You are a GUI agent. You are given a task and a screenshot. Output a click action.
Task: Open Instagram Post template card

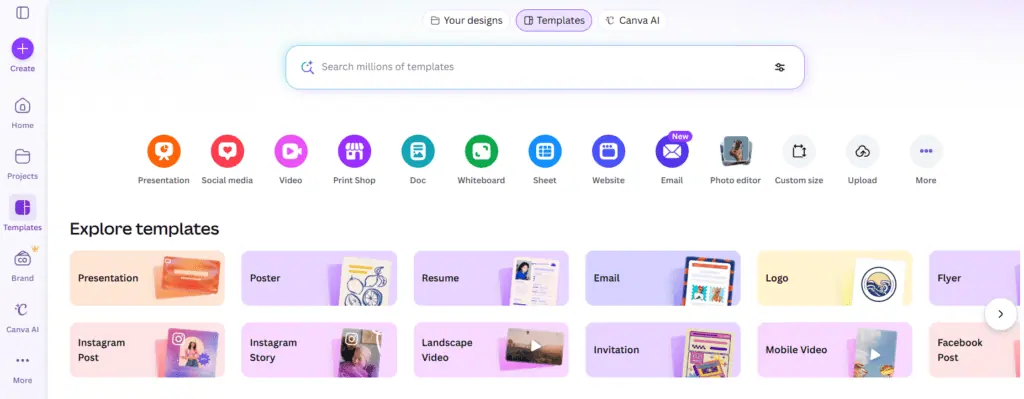coord(147,350)
